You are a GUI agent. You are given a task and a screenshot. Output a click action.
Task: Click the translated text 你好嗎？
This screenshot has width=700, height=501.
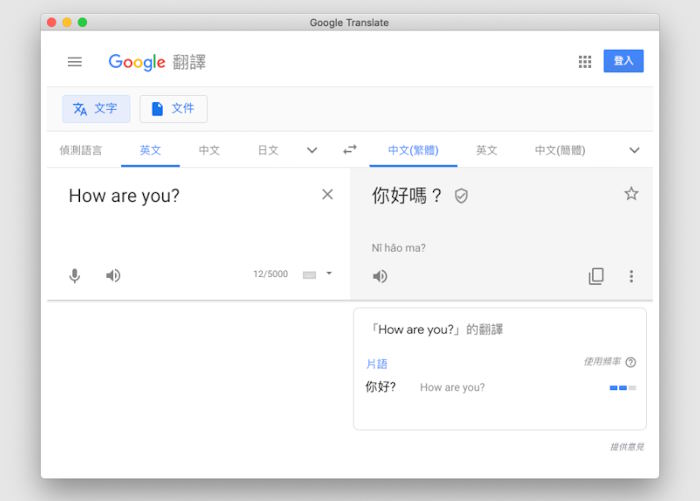click(x=407, y=196)
